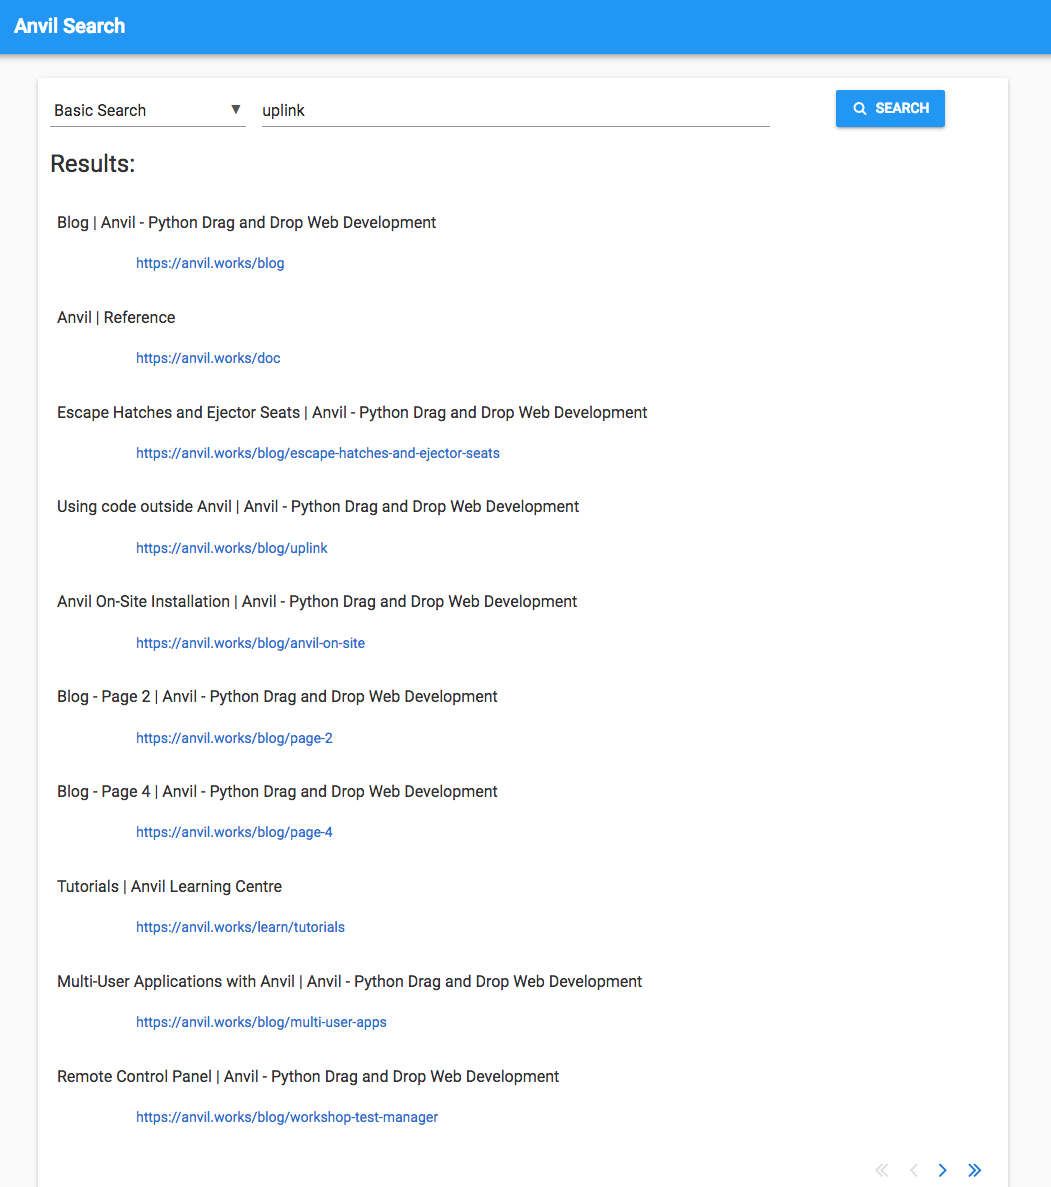This screenshot has height=1187, width=1051.
Task: Visit the escape-hatches-and-ejector-seats link
Action: click(318, 453)
